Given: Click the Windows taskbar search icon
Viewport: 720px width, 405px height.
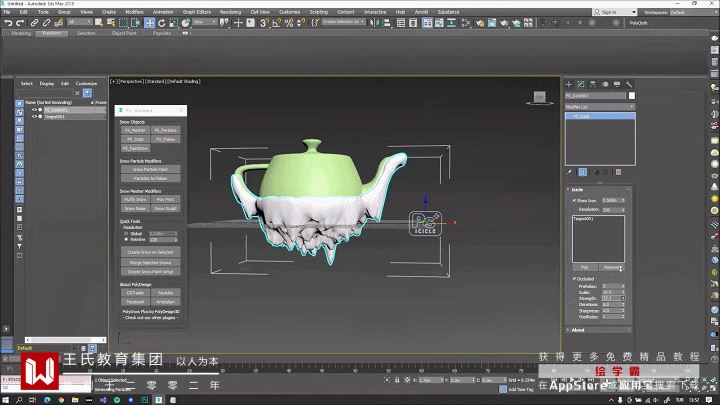Looking at the screenshot, I should click(x=19, y=400).
